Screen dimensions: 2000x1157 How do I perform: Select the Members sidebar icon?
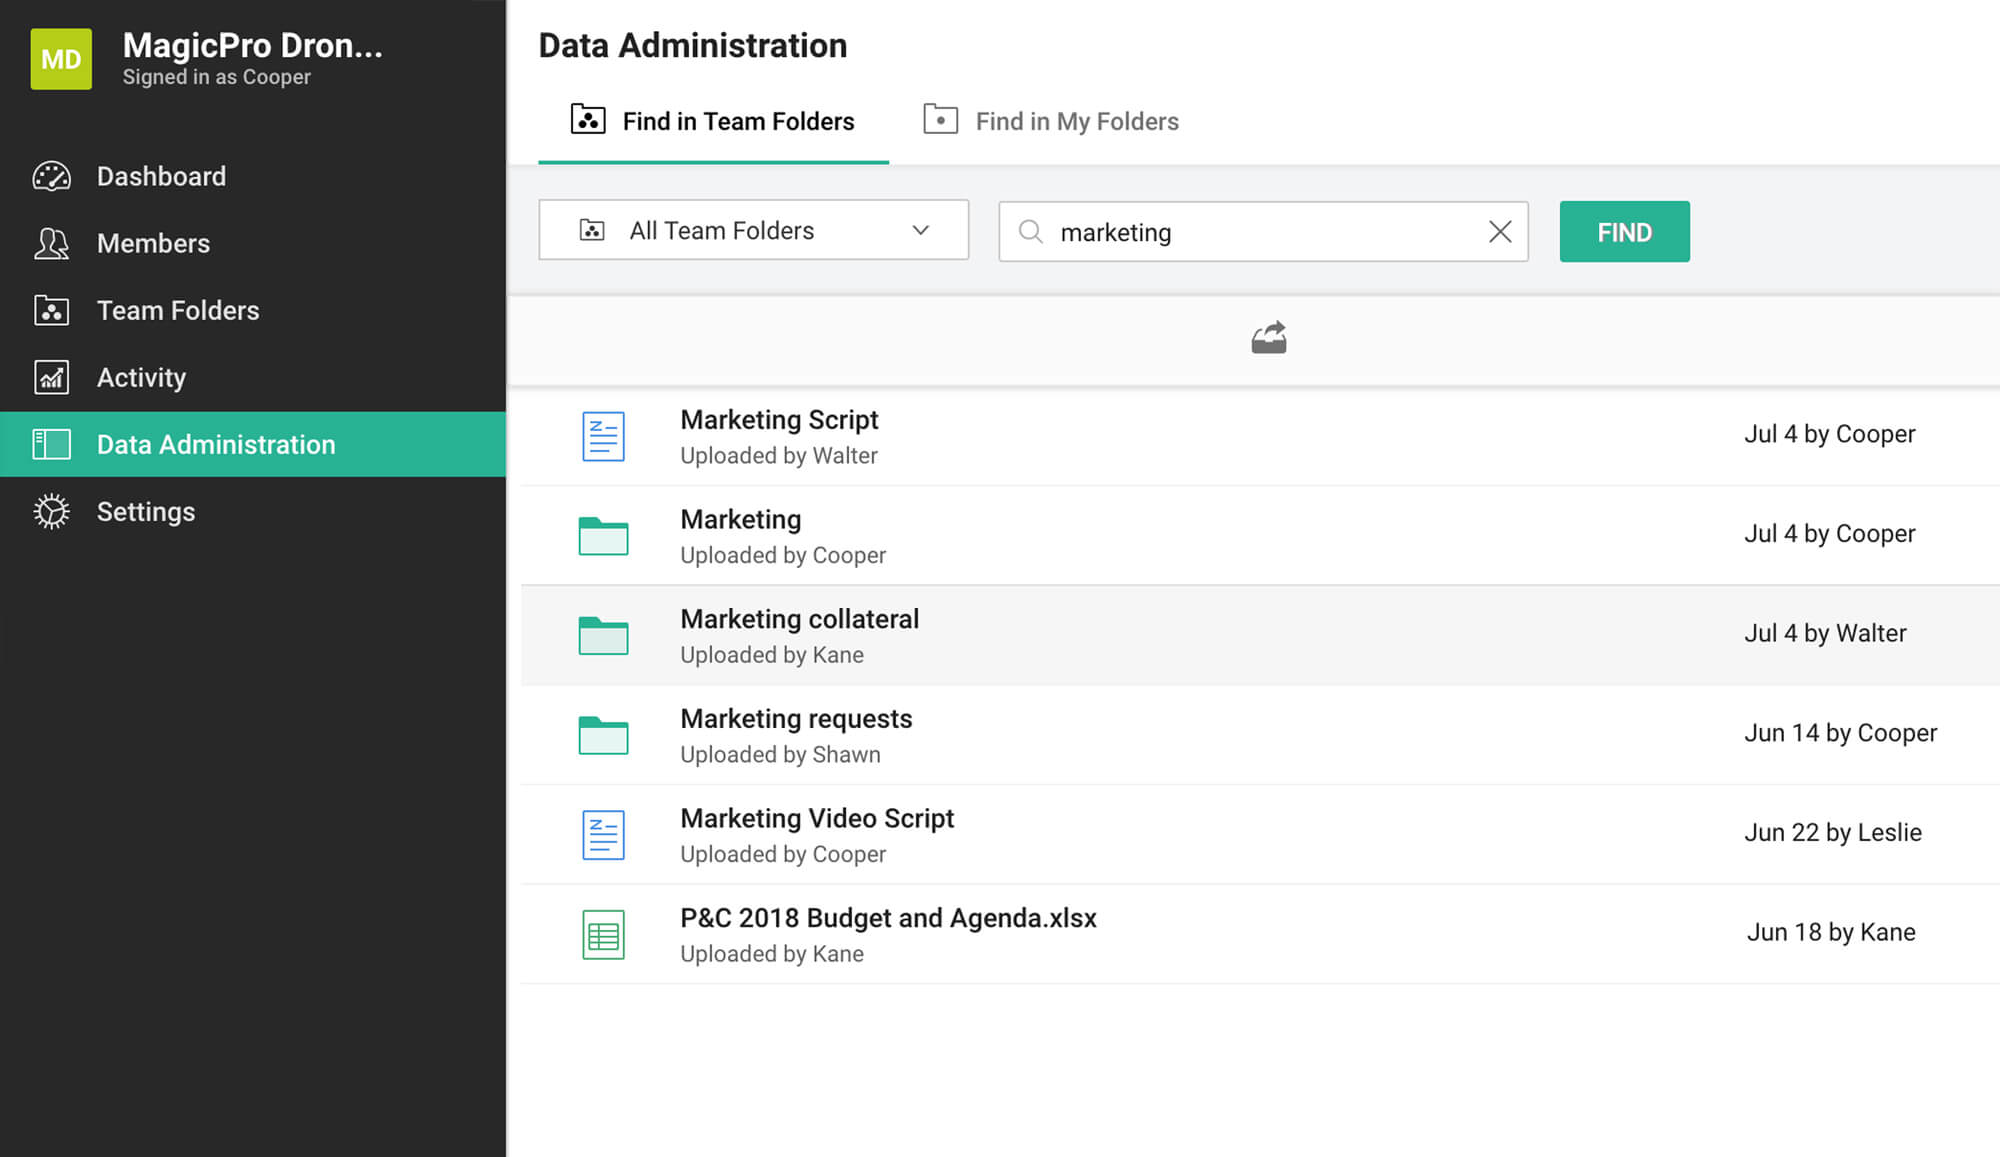[52, 243]
